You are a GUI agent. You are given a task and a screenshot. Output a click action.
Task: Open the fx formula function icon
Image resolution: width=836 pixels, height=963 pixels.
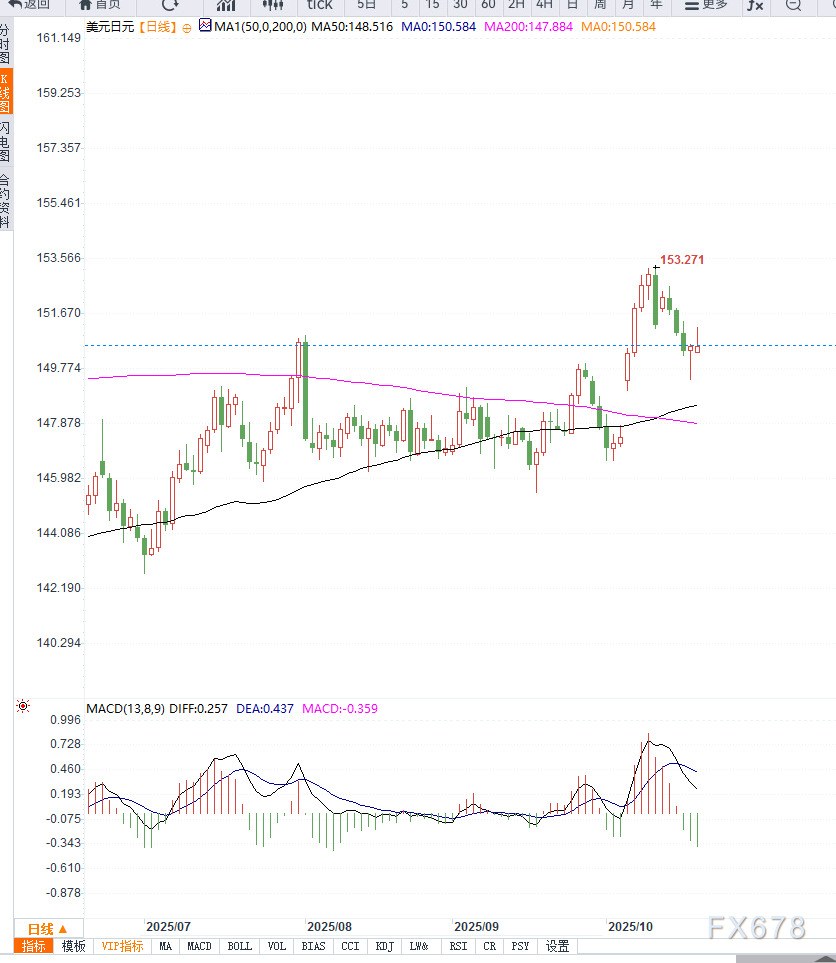(755, 5)
